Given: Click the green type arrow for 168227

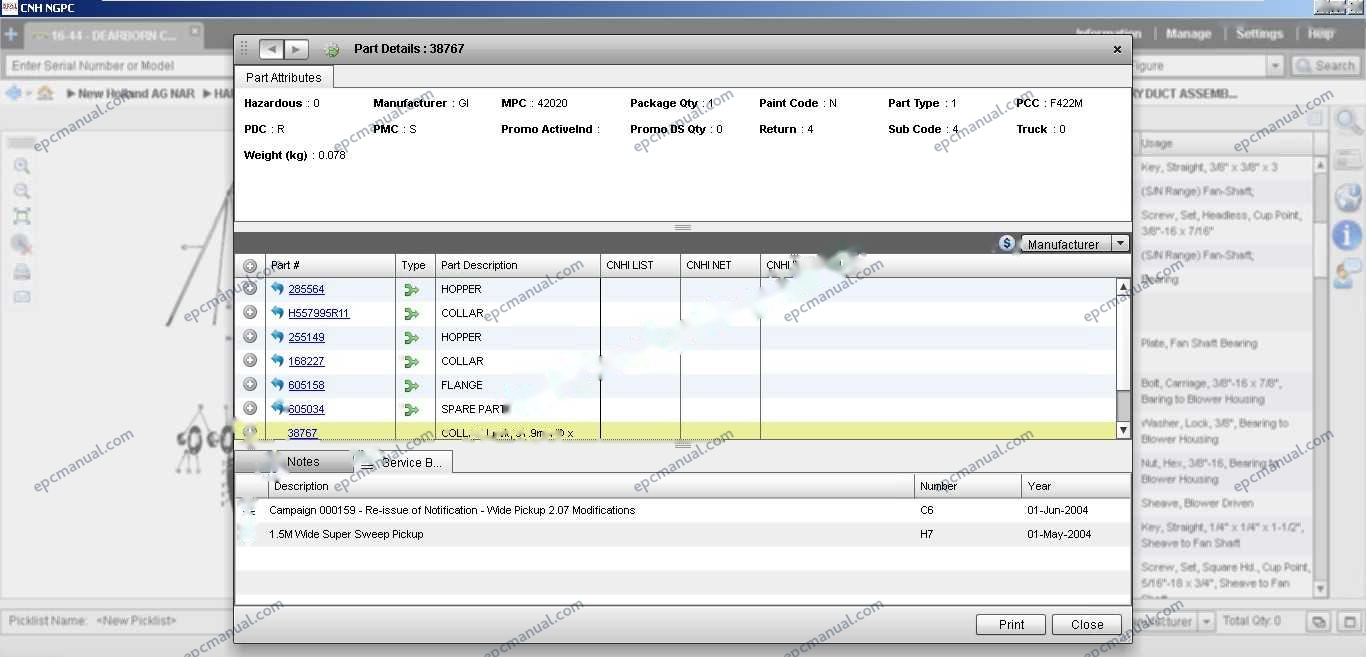Looking at the screenshot, I should tap(411, 362).
